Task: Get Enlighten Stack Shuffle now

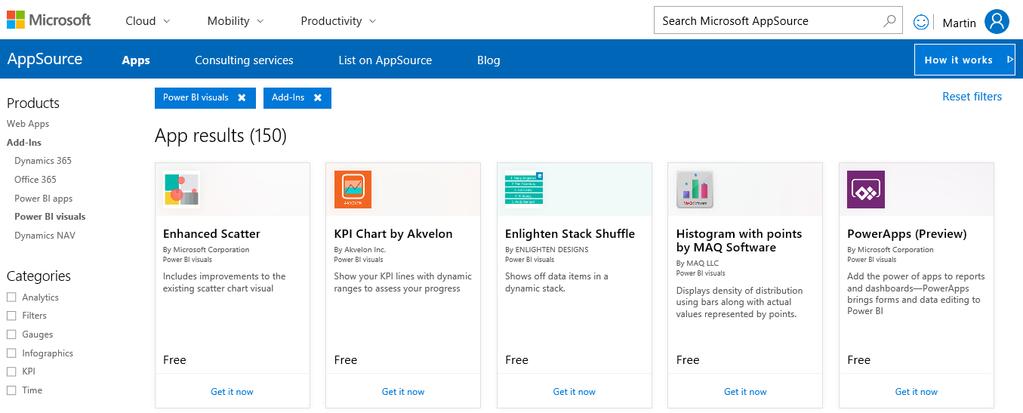Action: tap(573, 391)
